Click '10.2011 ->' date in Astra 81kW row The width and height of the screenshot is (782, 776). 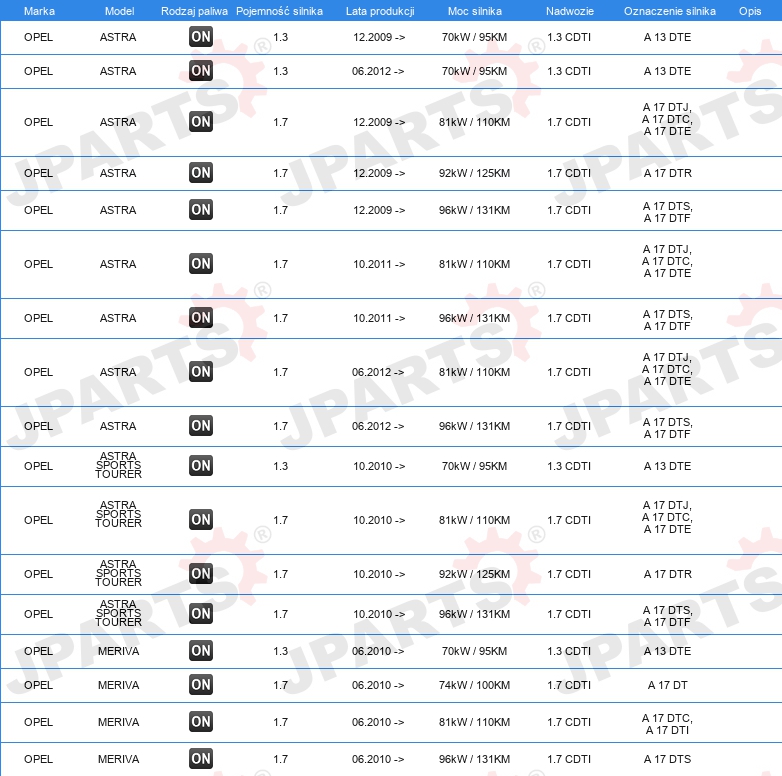379,264
